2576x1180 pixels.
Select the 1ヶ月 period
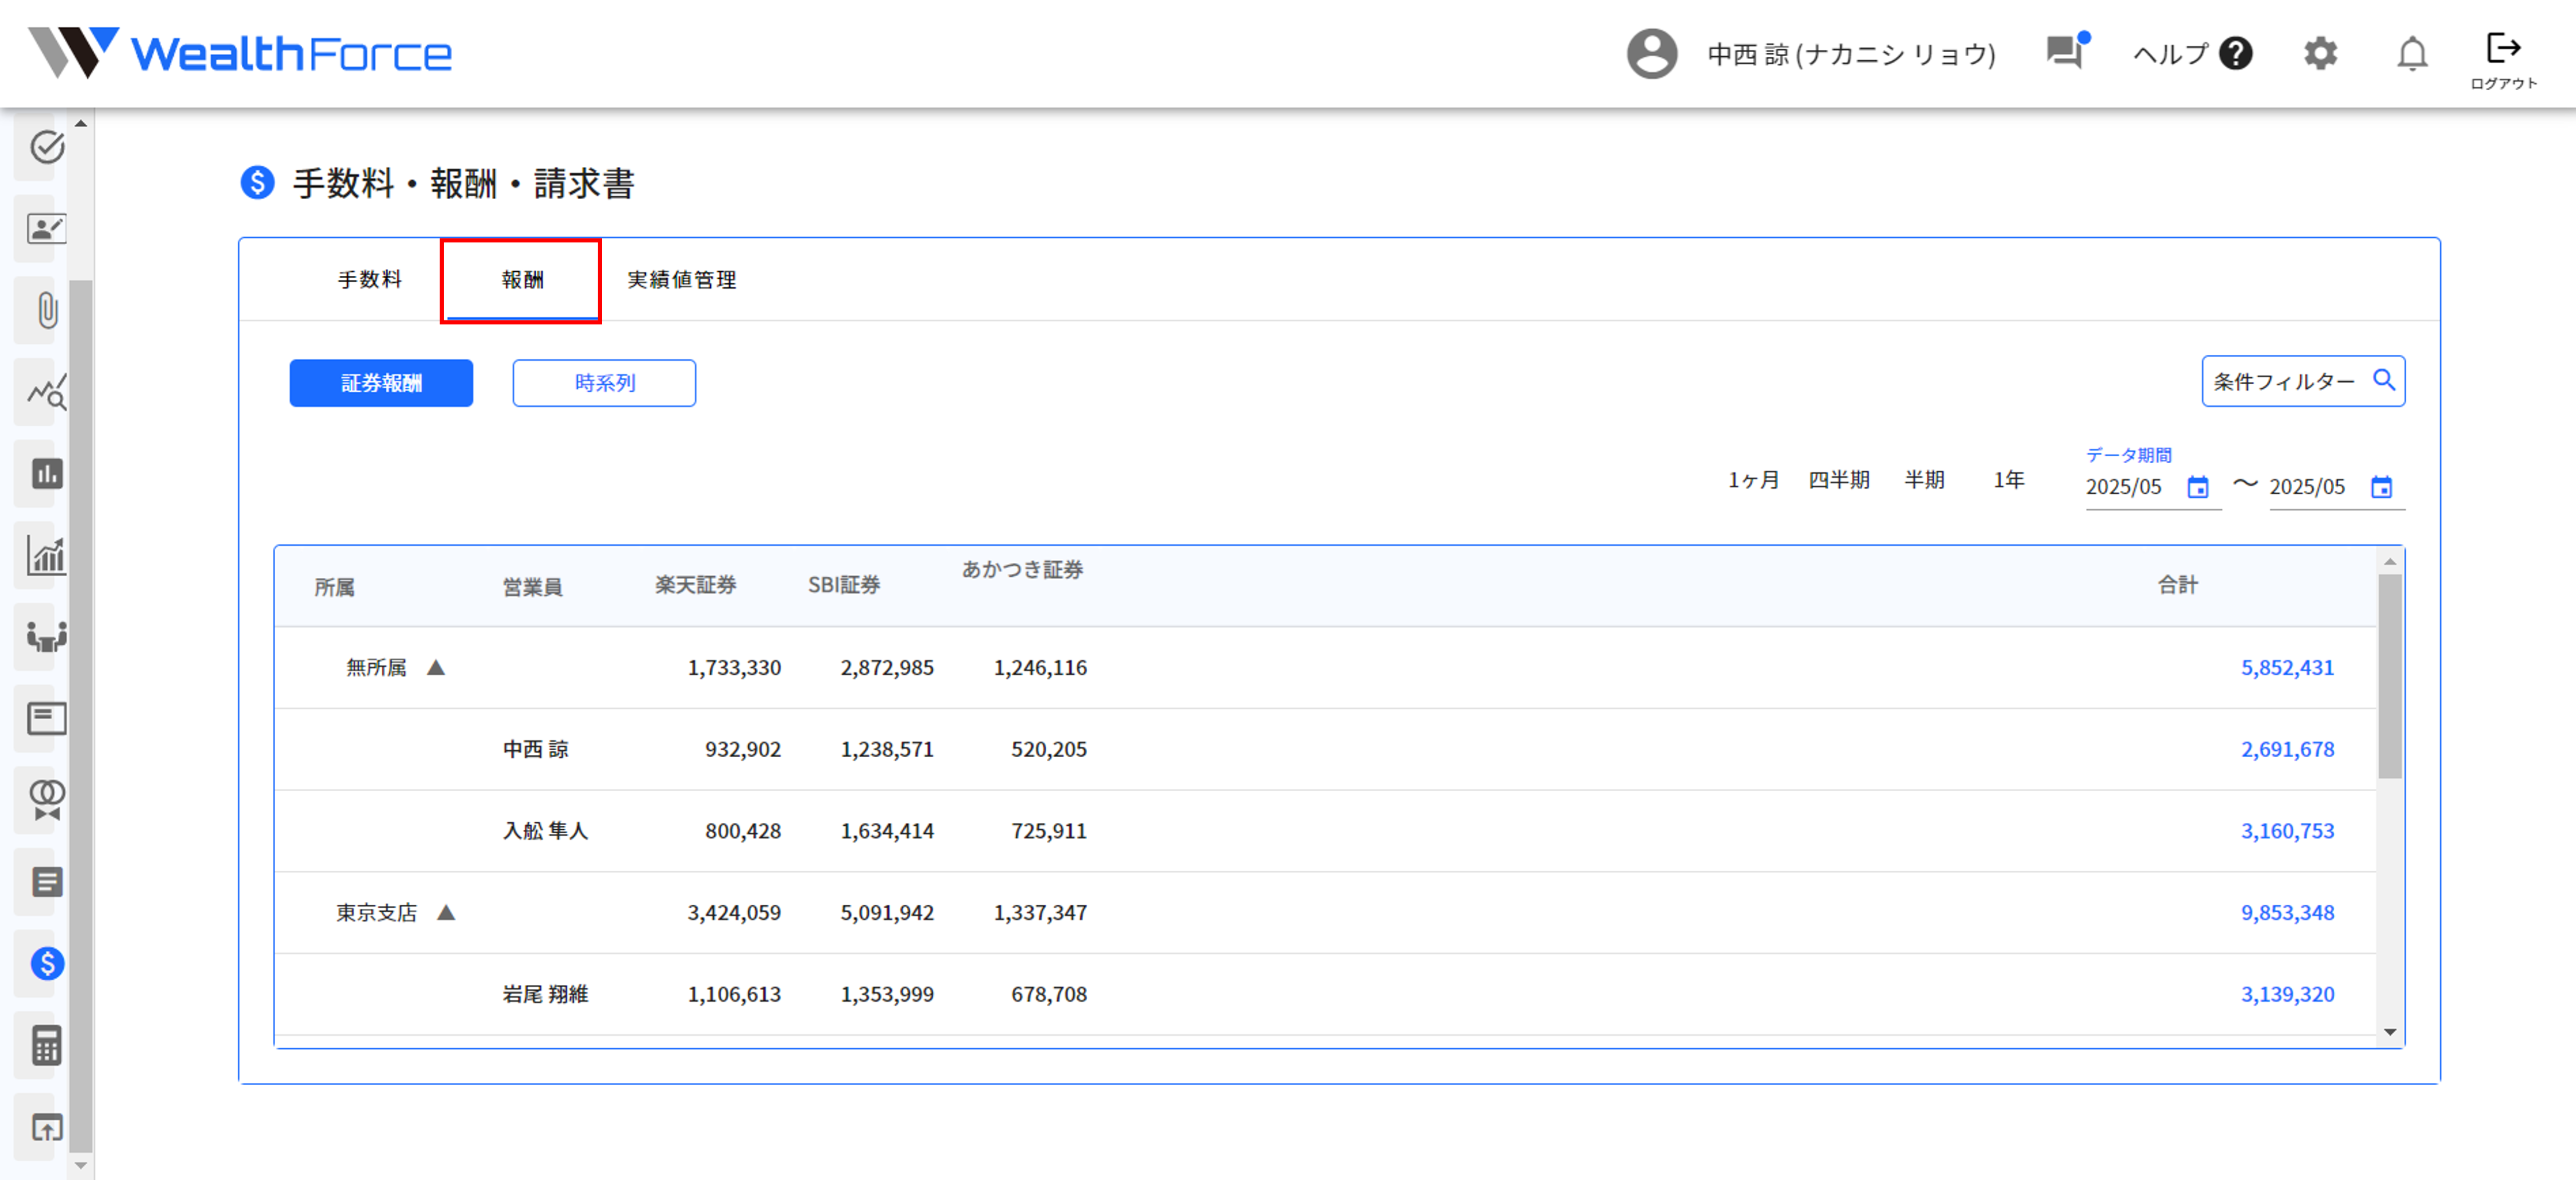1753,480
